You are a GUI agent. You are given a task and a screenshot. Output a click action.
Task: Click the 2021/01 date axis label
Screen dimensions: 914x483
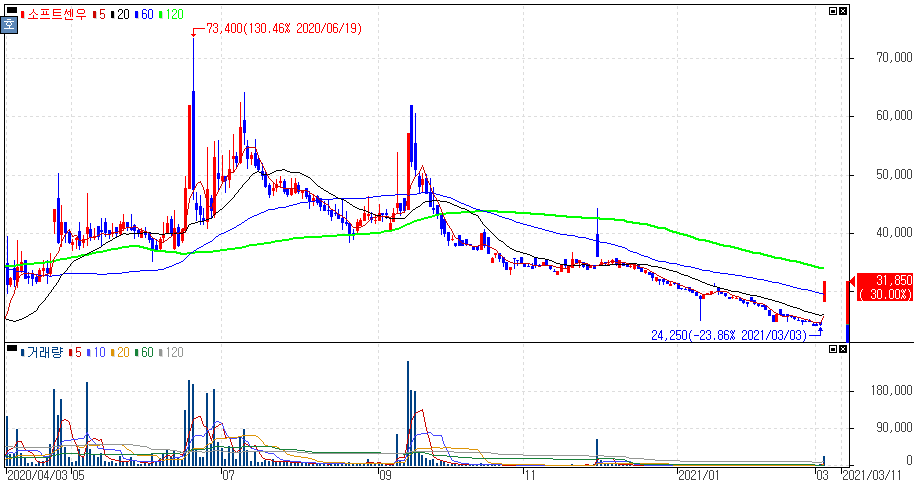pyautogui.click(x=699, y=475)
